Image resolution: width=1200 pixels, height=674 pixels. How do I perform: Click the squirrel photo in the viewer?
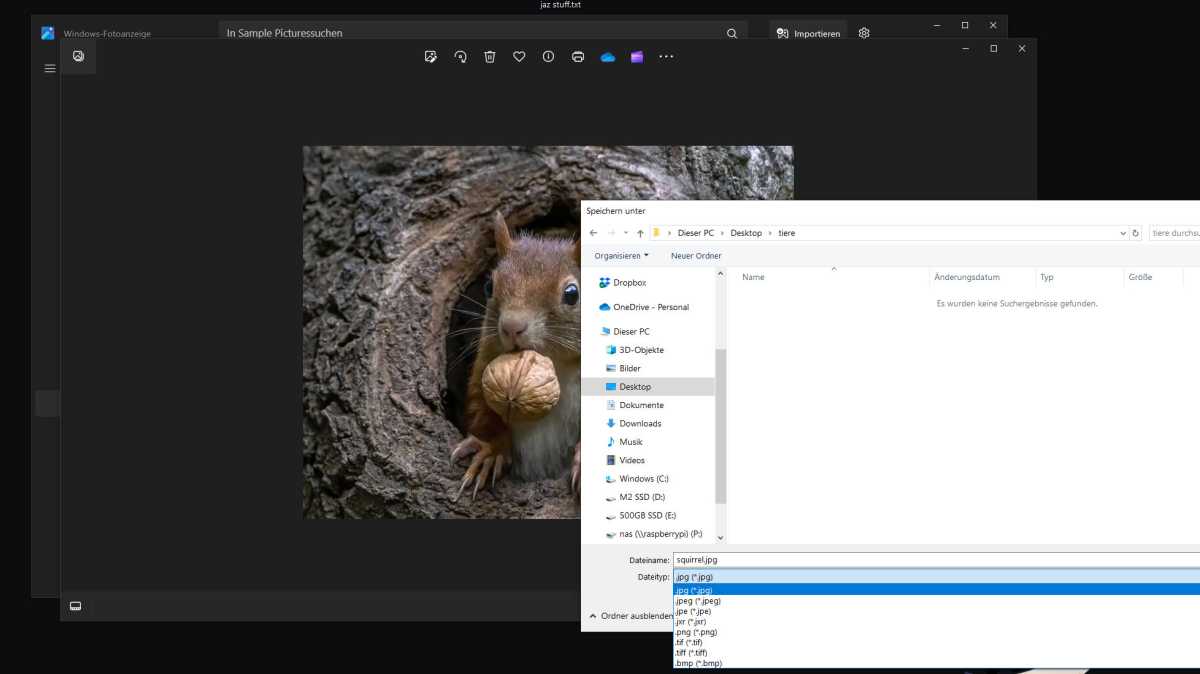coord(548,332)
